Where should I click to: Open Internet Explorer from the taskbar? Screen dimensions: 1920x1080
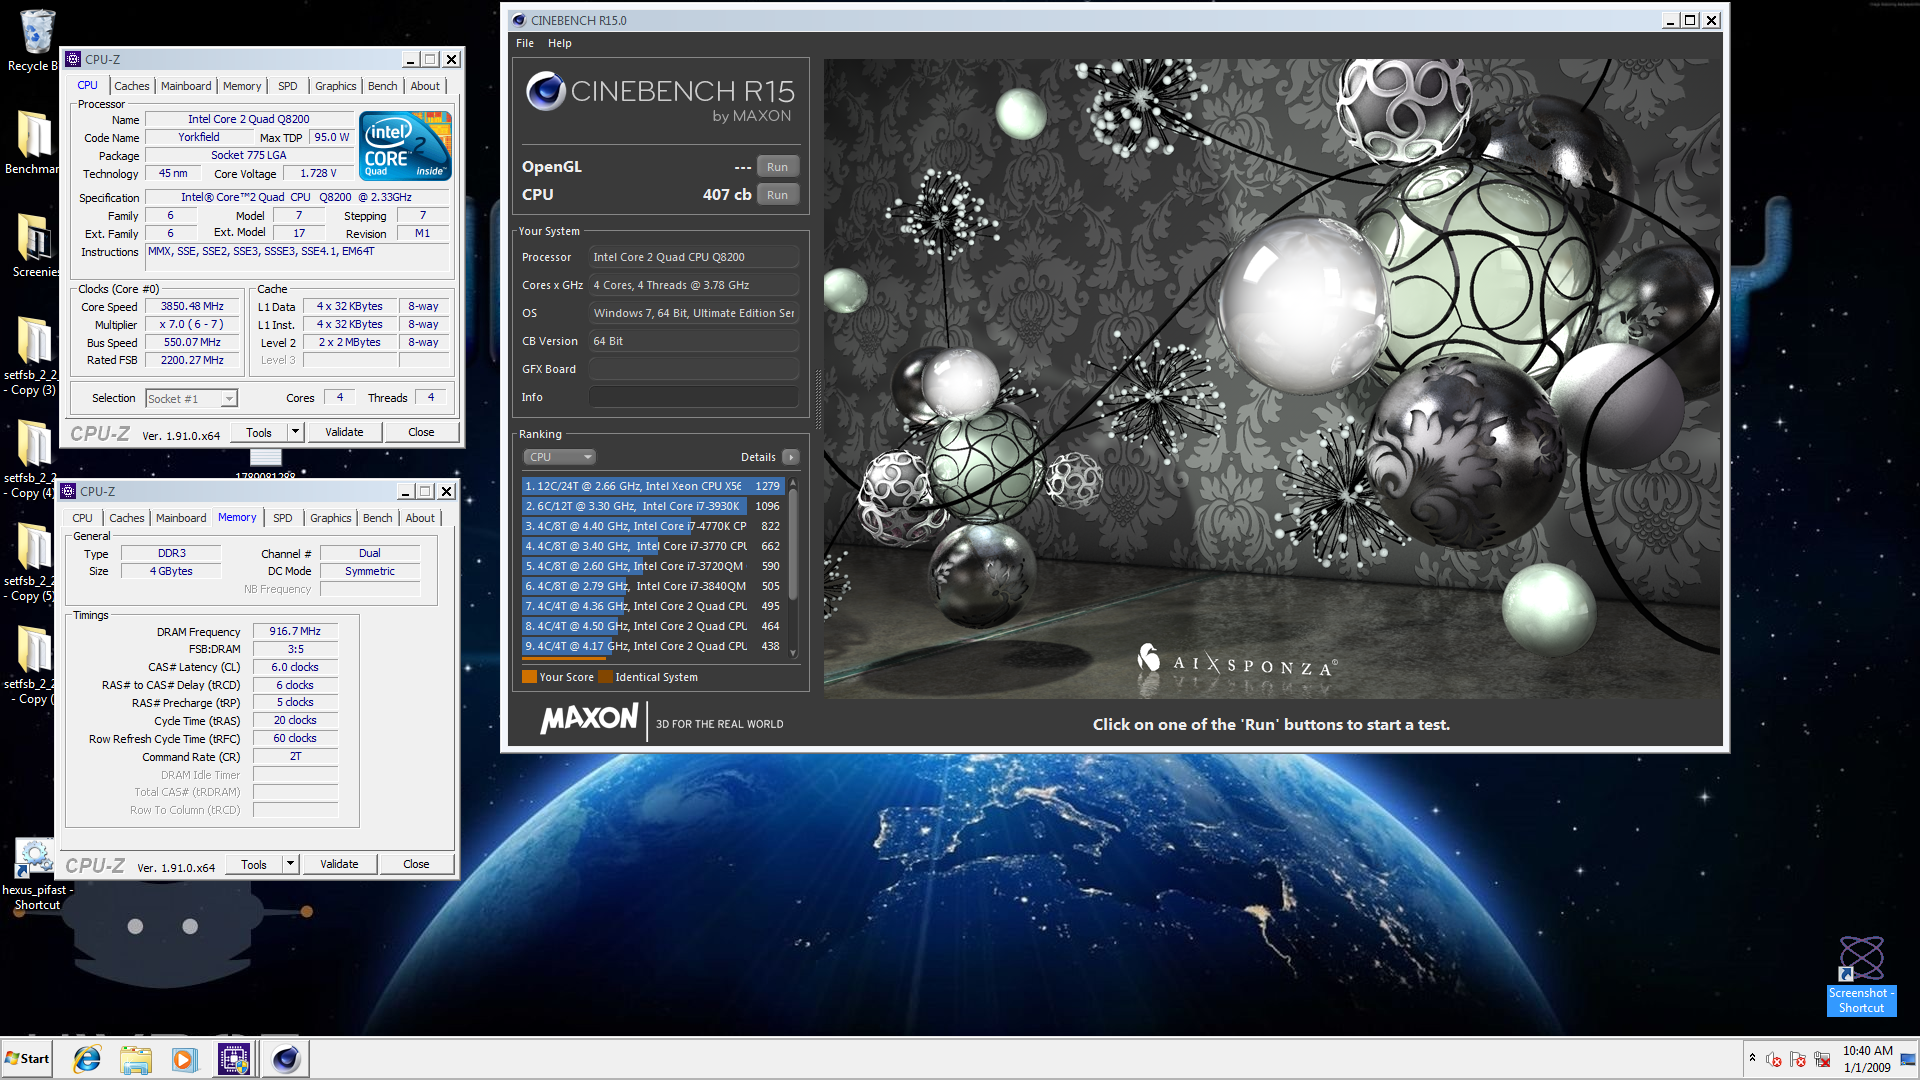[87, 1059]
